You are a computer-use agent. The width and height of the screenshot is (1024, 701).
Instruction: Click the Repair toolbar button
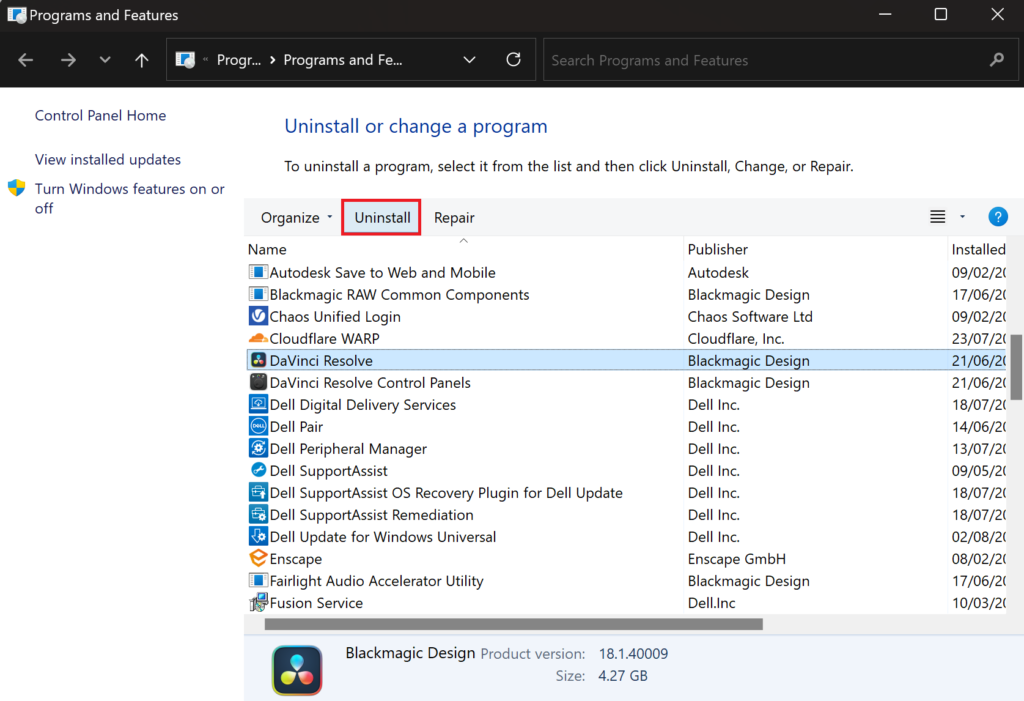[454, 218]
